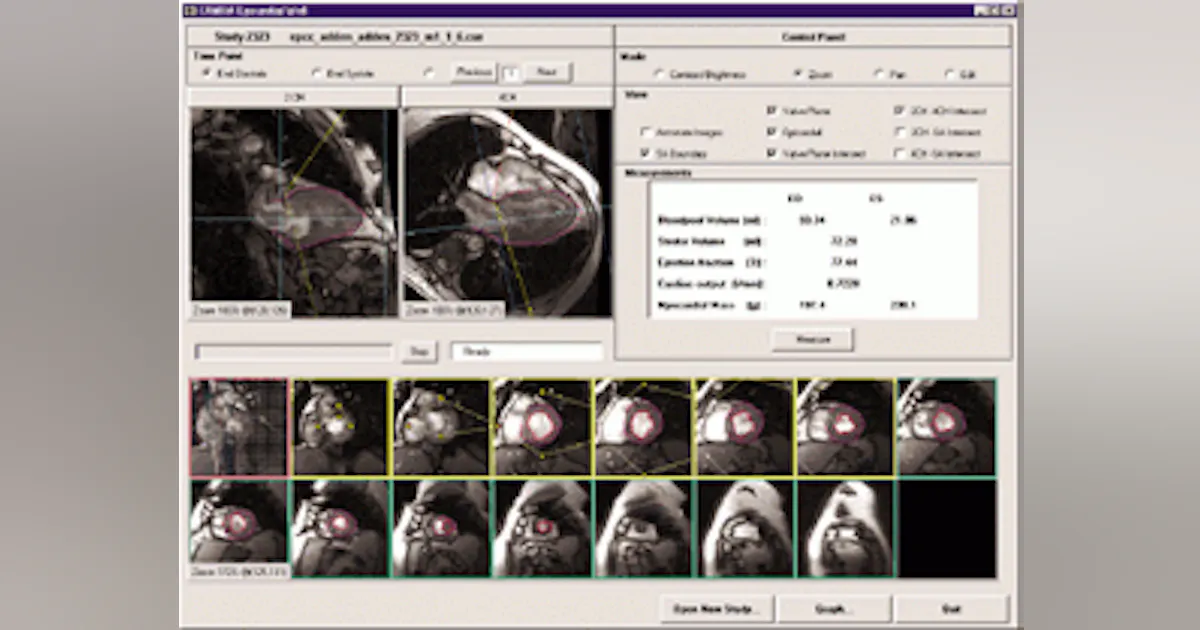The width and height of the screenshot is (1200, 630).
Task: Choose Pan mode
Action: tap(878, 74)
